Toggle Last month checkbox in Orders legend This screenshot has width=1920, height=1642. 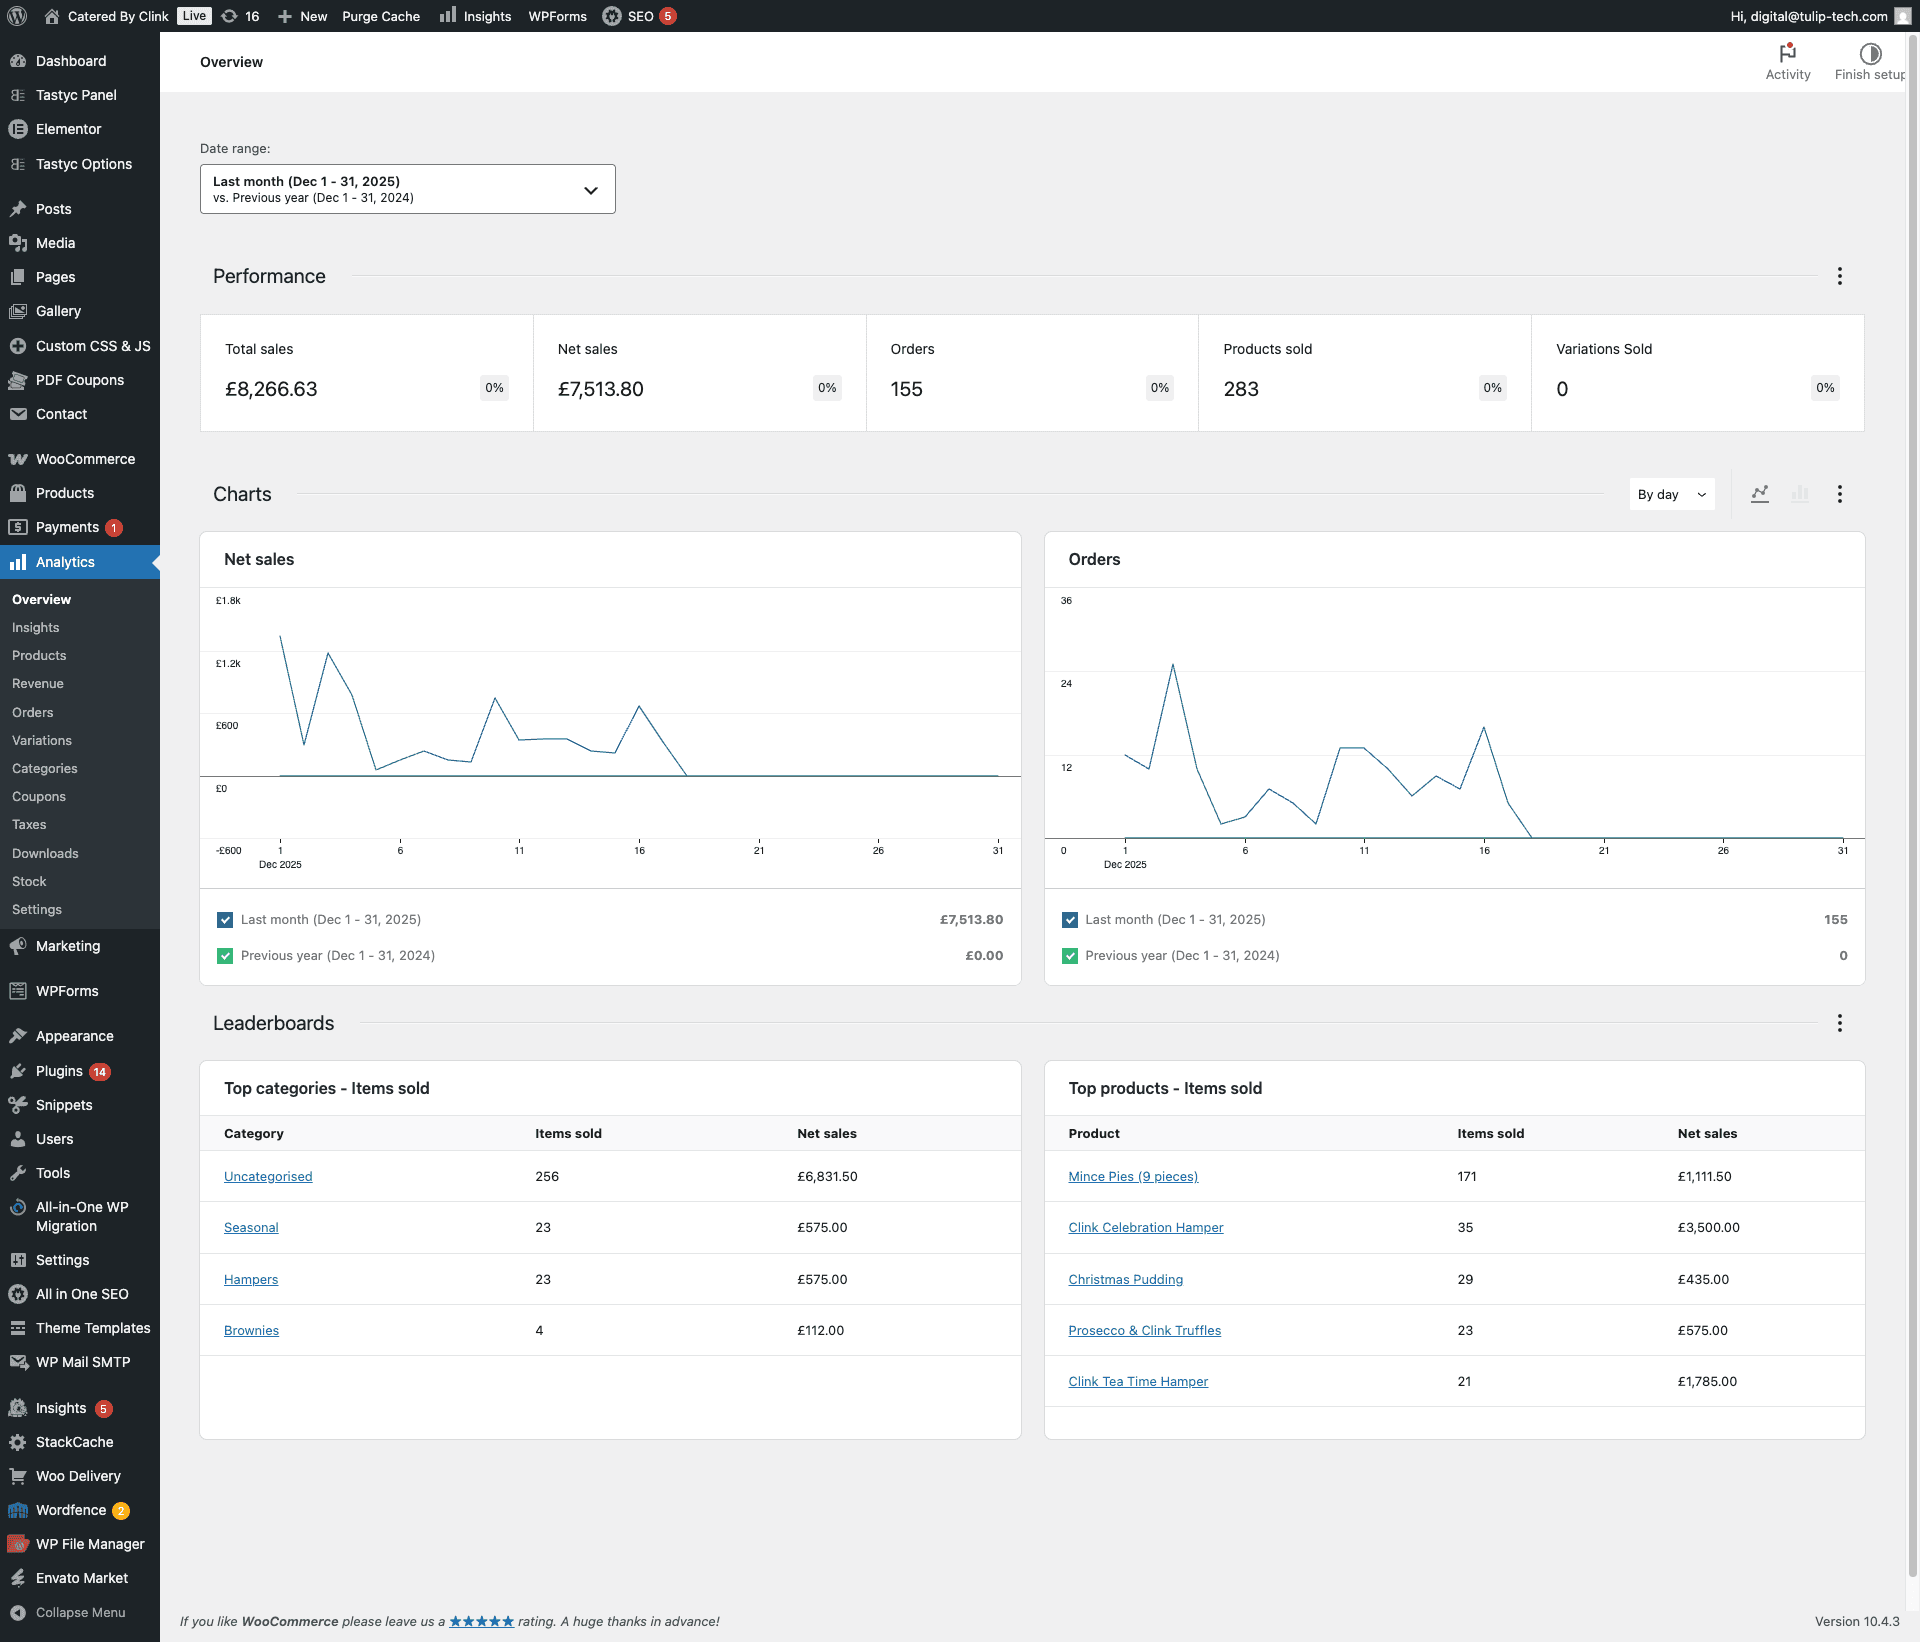pyautogui.click(x=1070, y=920)
